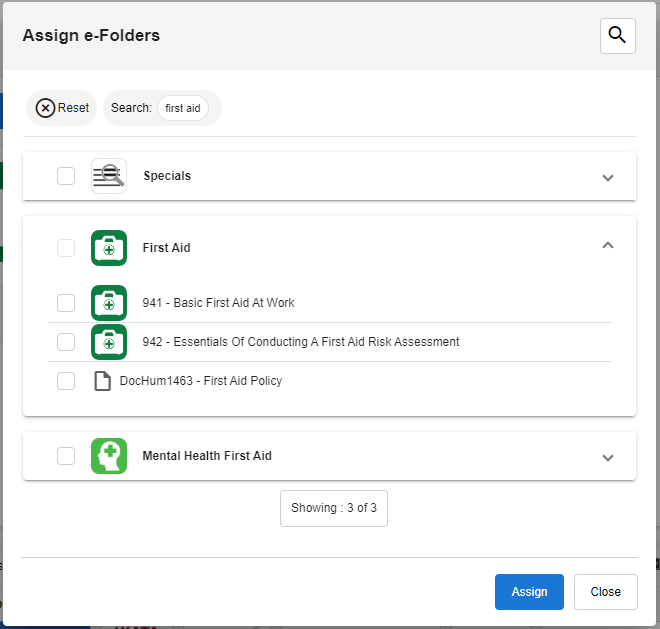Click the 942 Risk Assessment course icon
Image resolution: width=660 pixels, height=629 pixels.
tap(109, 342)
